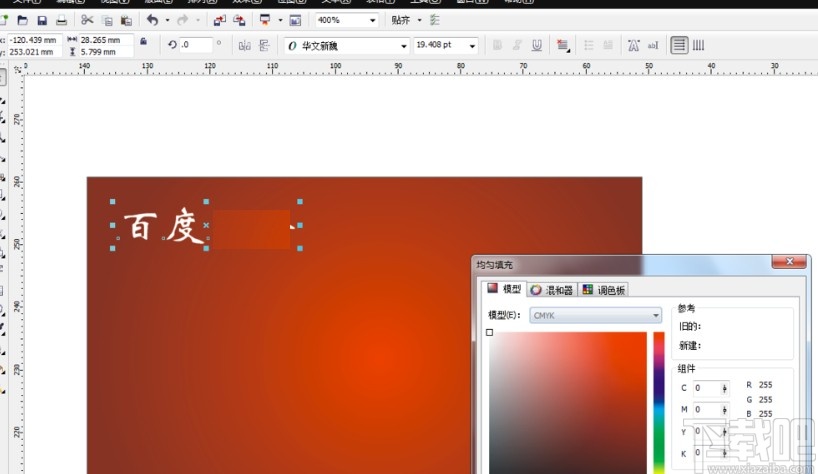
Task: Expand the redo history arrow
Action: coord(198,20)
